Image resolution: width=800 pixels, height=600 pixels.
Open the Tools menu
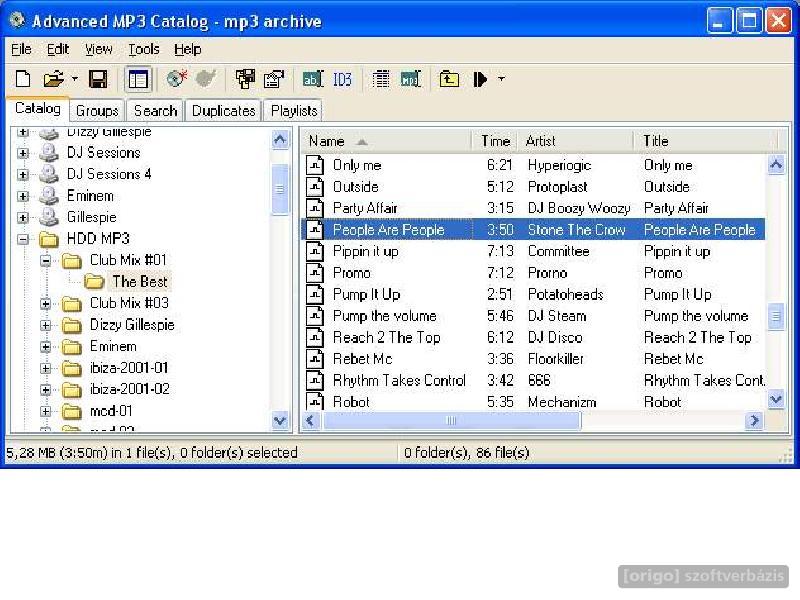click(143, 49)
